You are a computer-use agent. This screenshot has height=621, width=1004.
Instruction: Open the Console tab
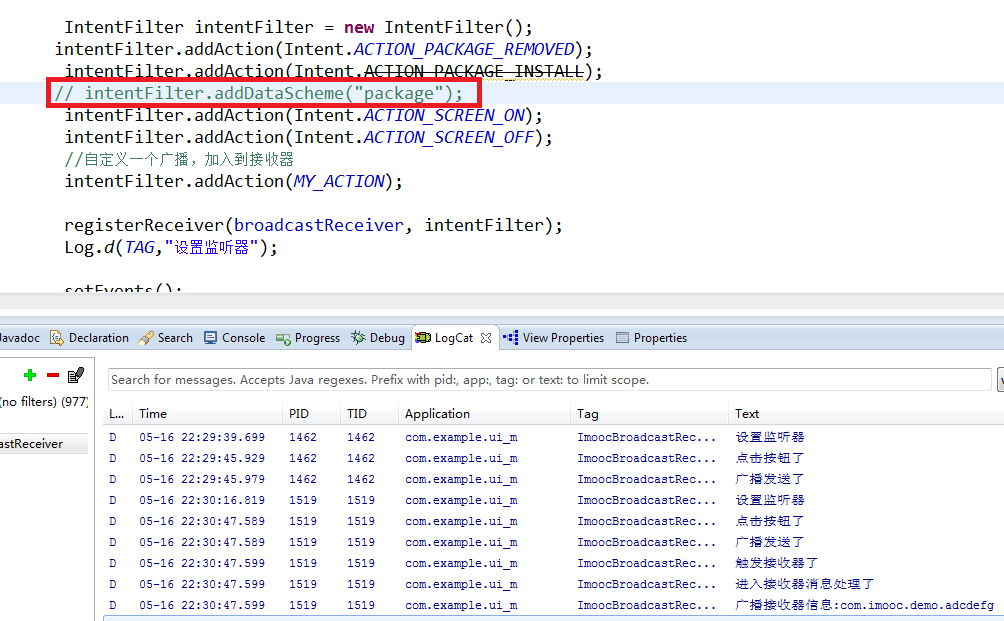(x=234, y=338)
